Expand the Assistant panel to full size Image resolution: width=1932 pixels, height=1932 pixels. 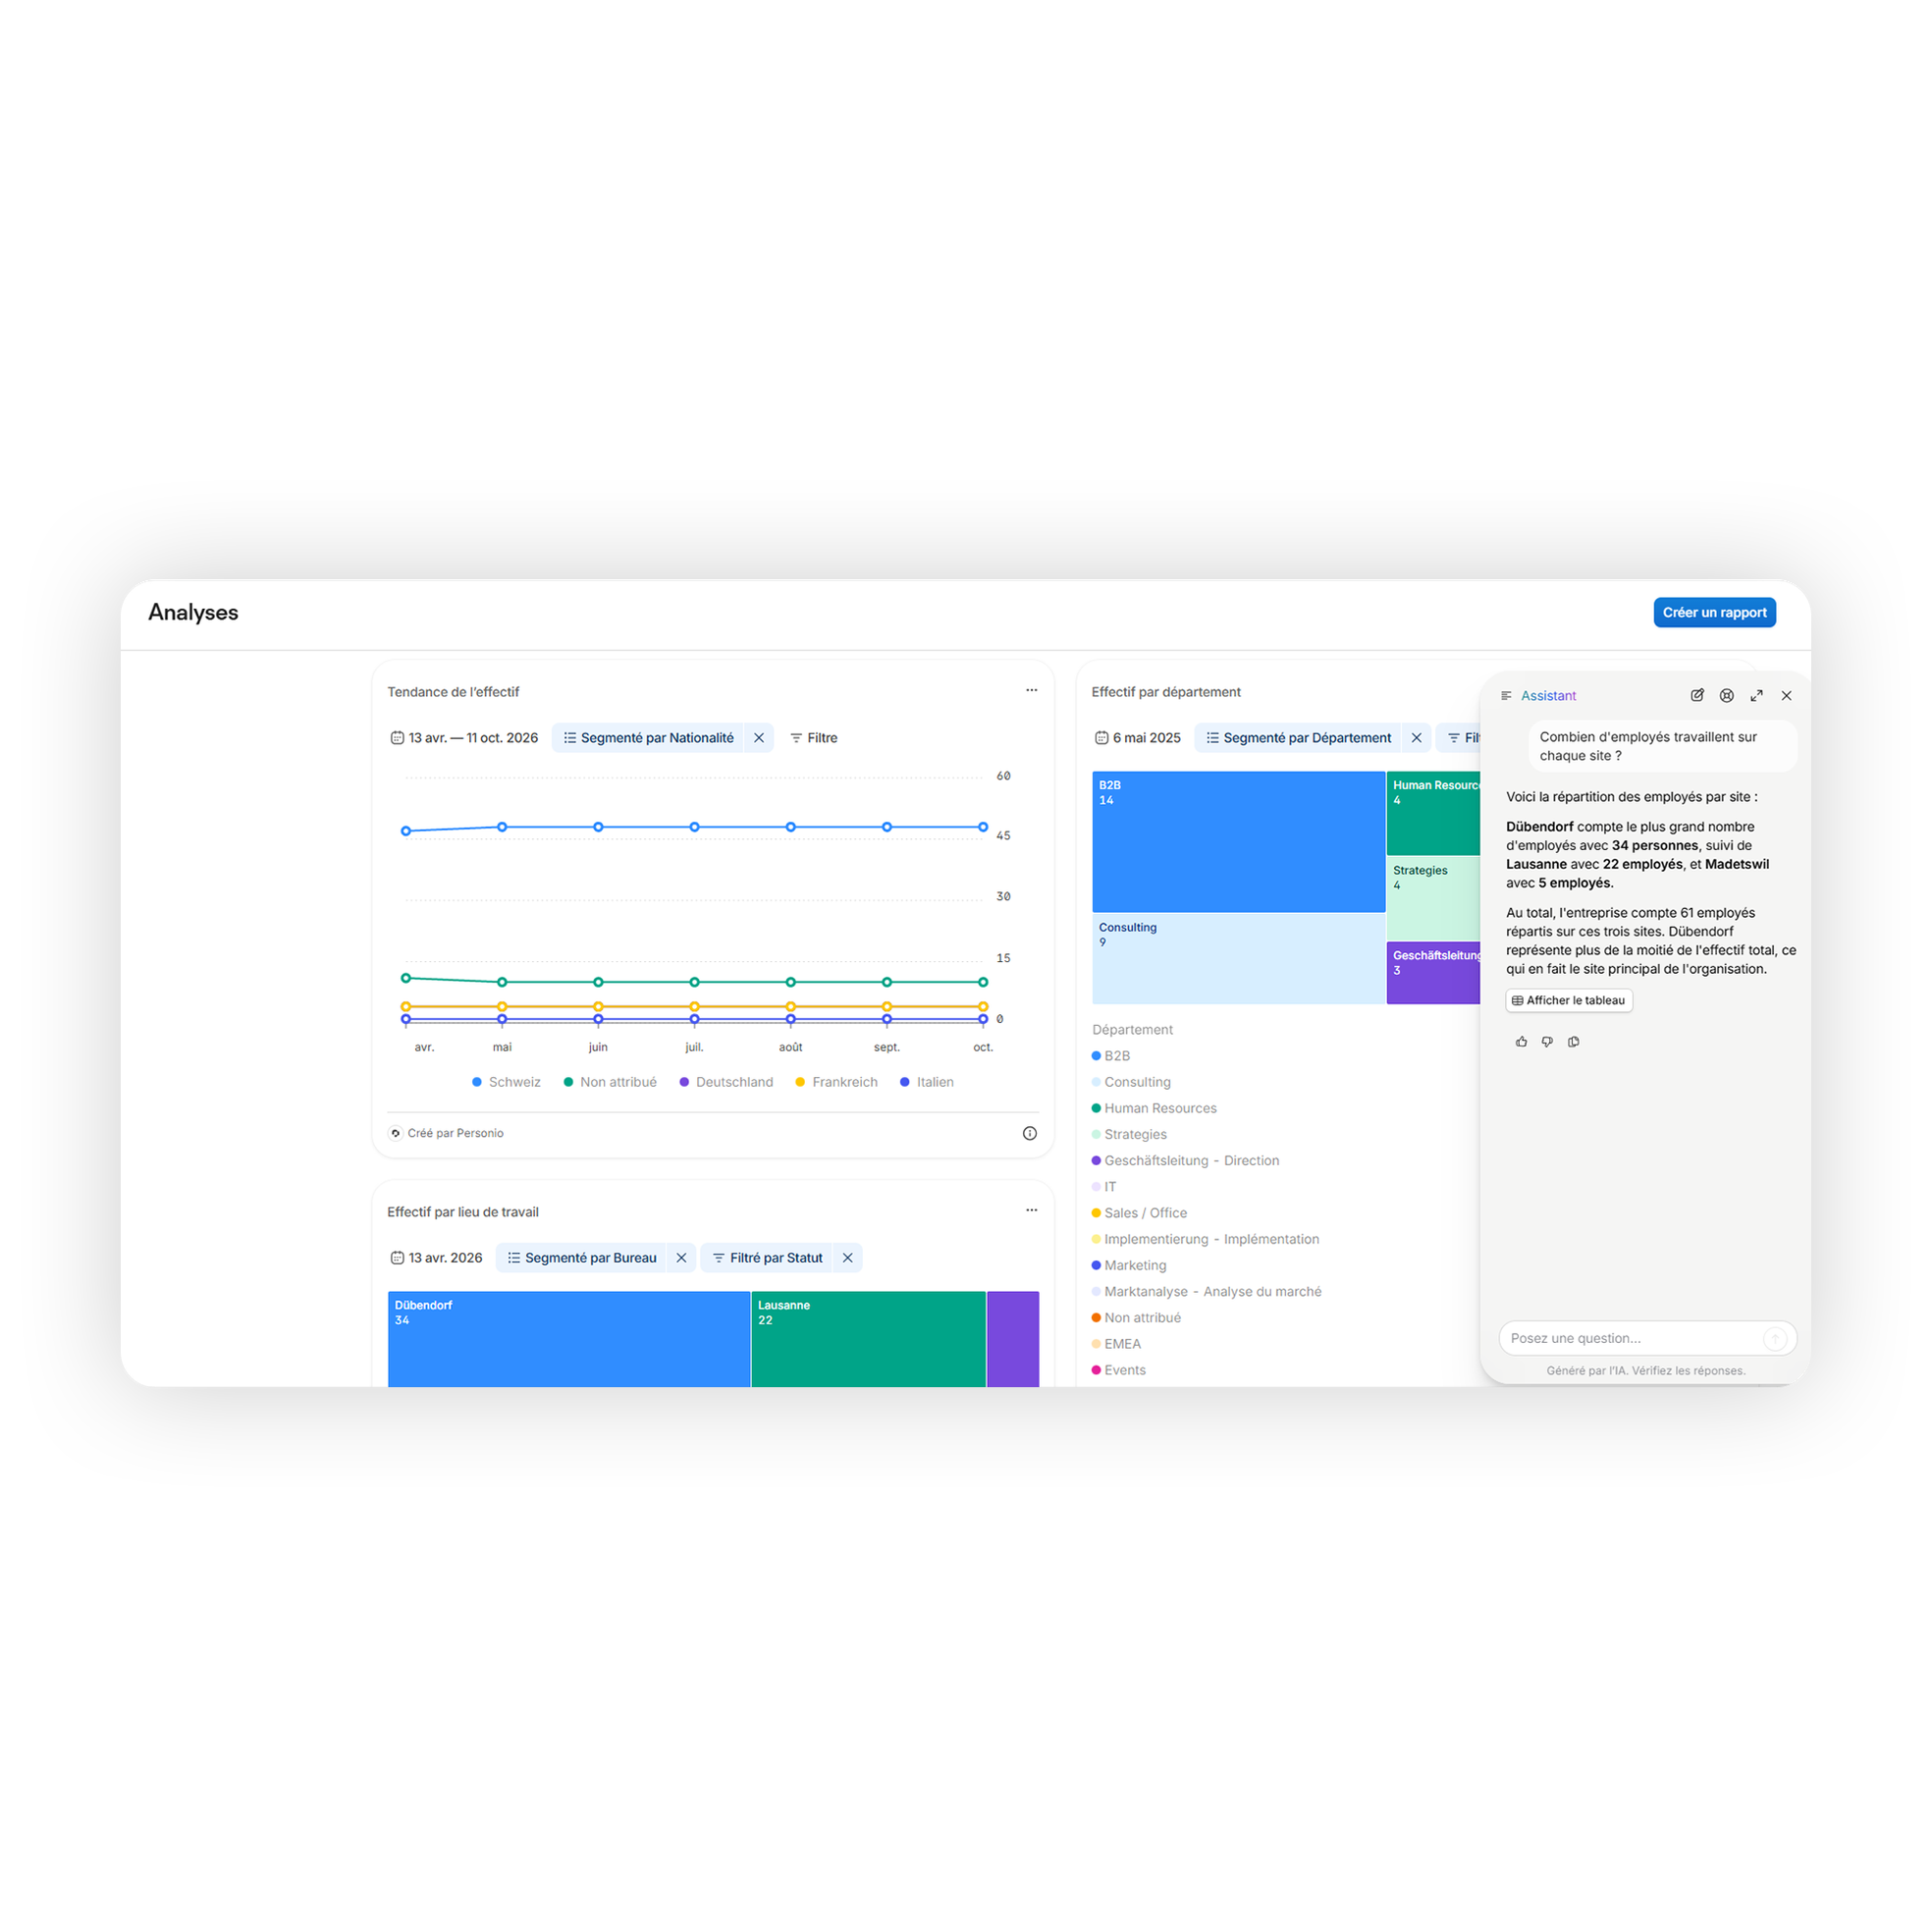pyautogui.click(x=1756, y=695)
